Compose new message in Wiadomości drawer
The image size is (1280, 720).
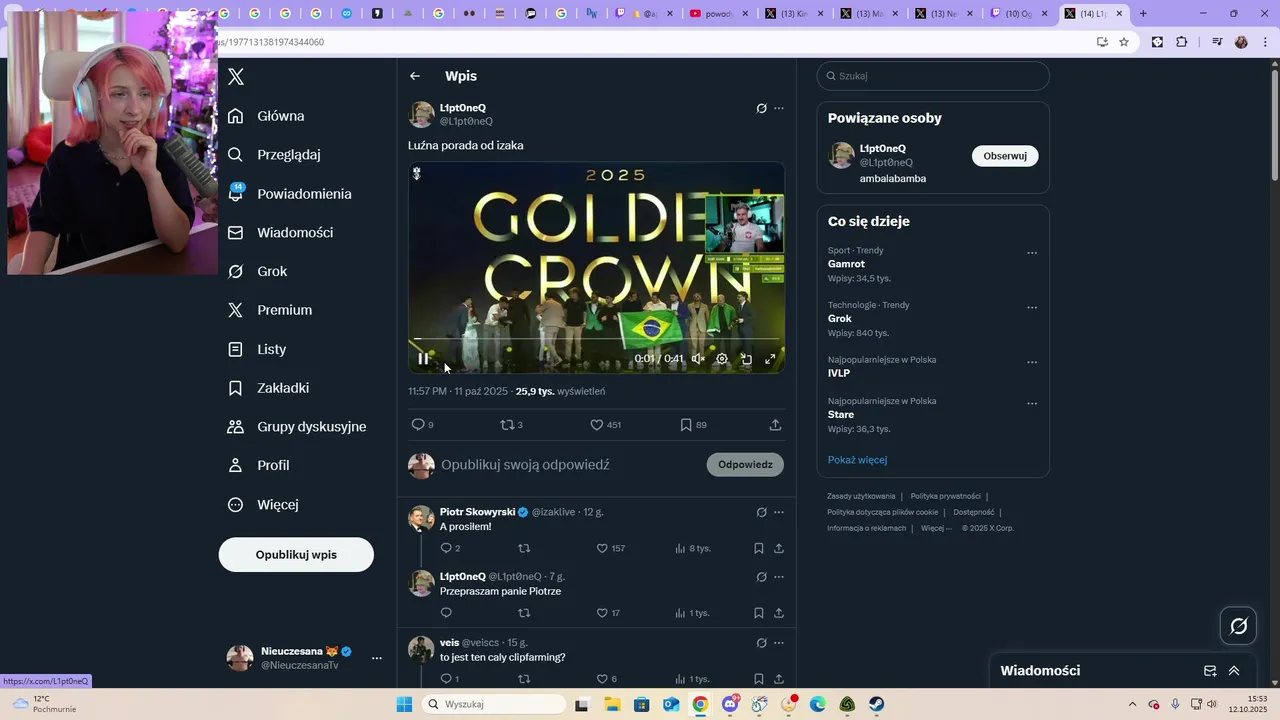(x=1210, y=671)
